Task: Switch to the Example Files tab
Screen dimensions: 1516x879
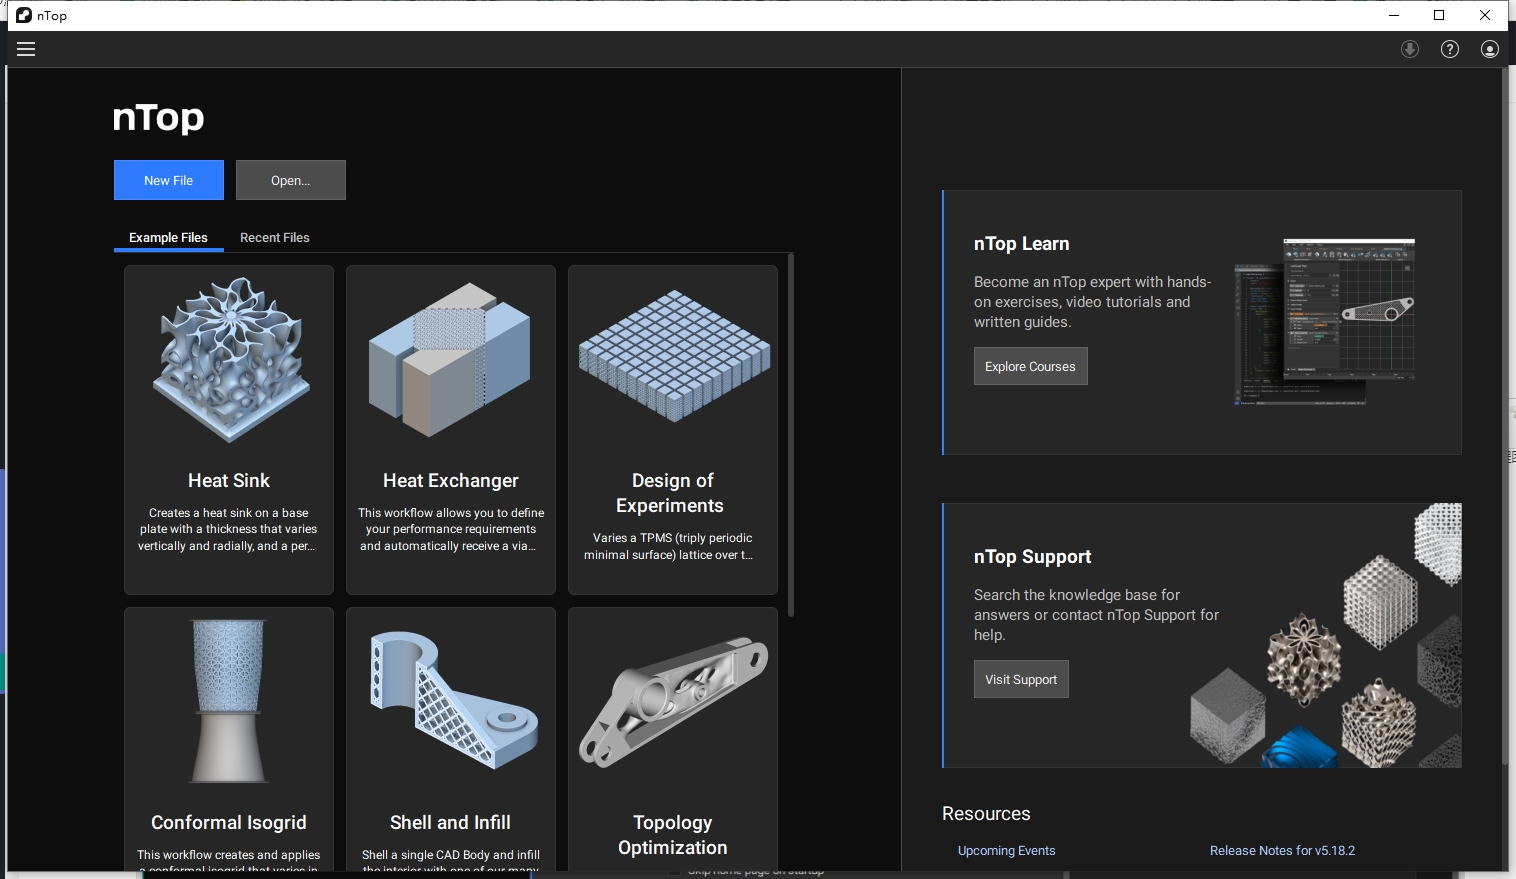Action: (168, 238)
